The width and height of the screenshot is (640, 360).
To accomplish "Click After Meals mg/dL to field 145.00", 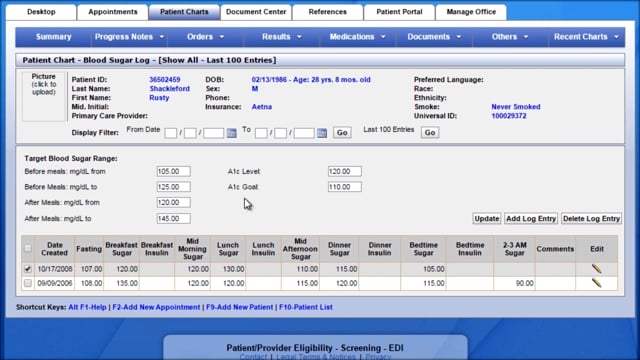I will click(173, 218).
